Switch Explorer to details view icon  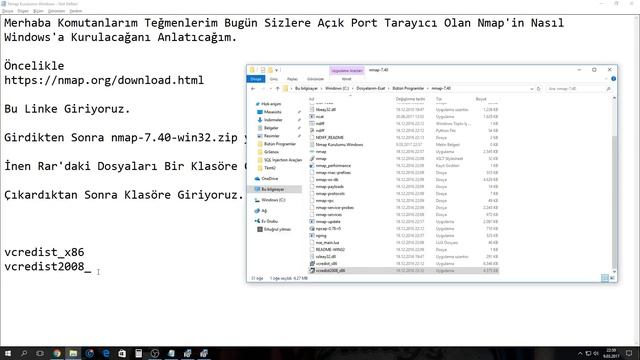point(604,278)
